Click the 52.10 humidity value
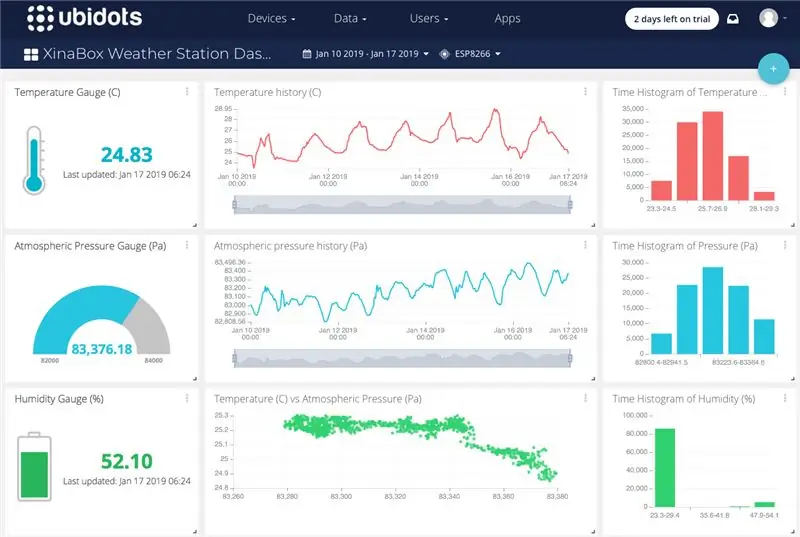Viewport: 800px width, 537px height. pyautogui.click(x=127, y=462)
